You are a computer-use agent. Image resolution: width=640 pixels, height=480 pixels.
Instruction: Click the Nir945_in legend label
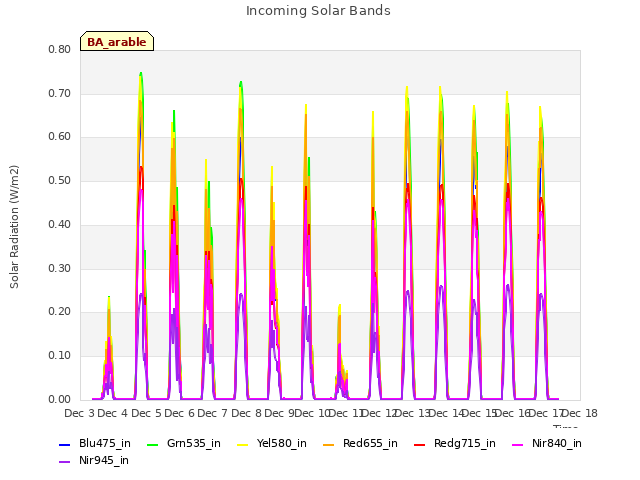[x=104, y=460]
